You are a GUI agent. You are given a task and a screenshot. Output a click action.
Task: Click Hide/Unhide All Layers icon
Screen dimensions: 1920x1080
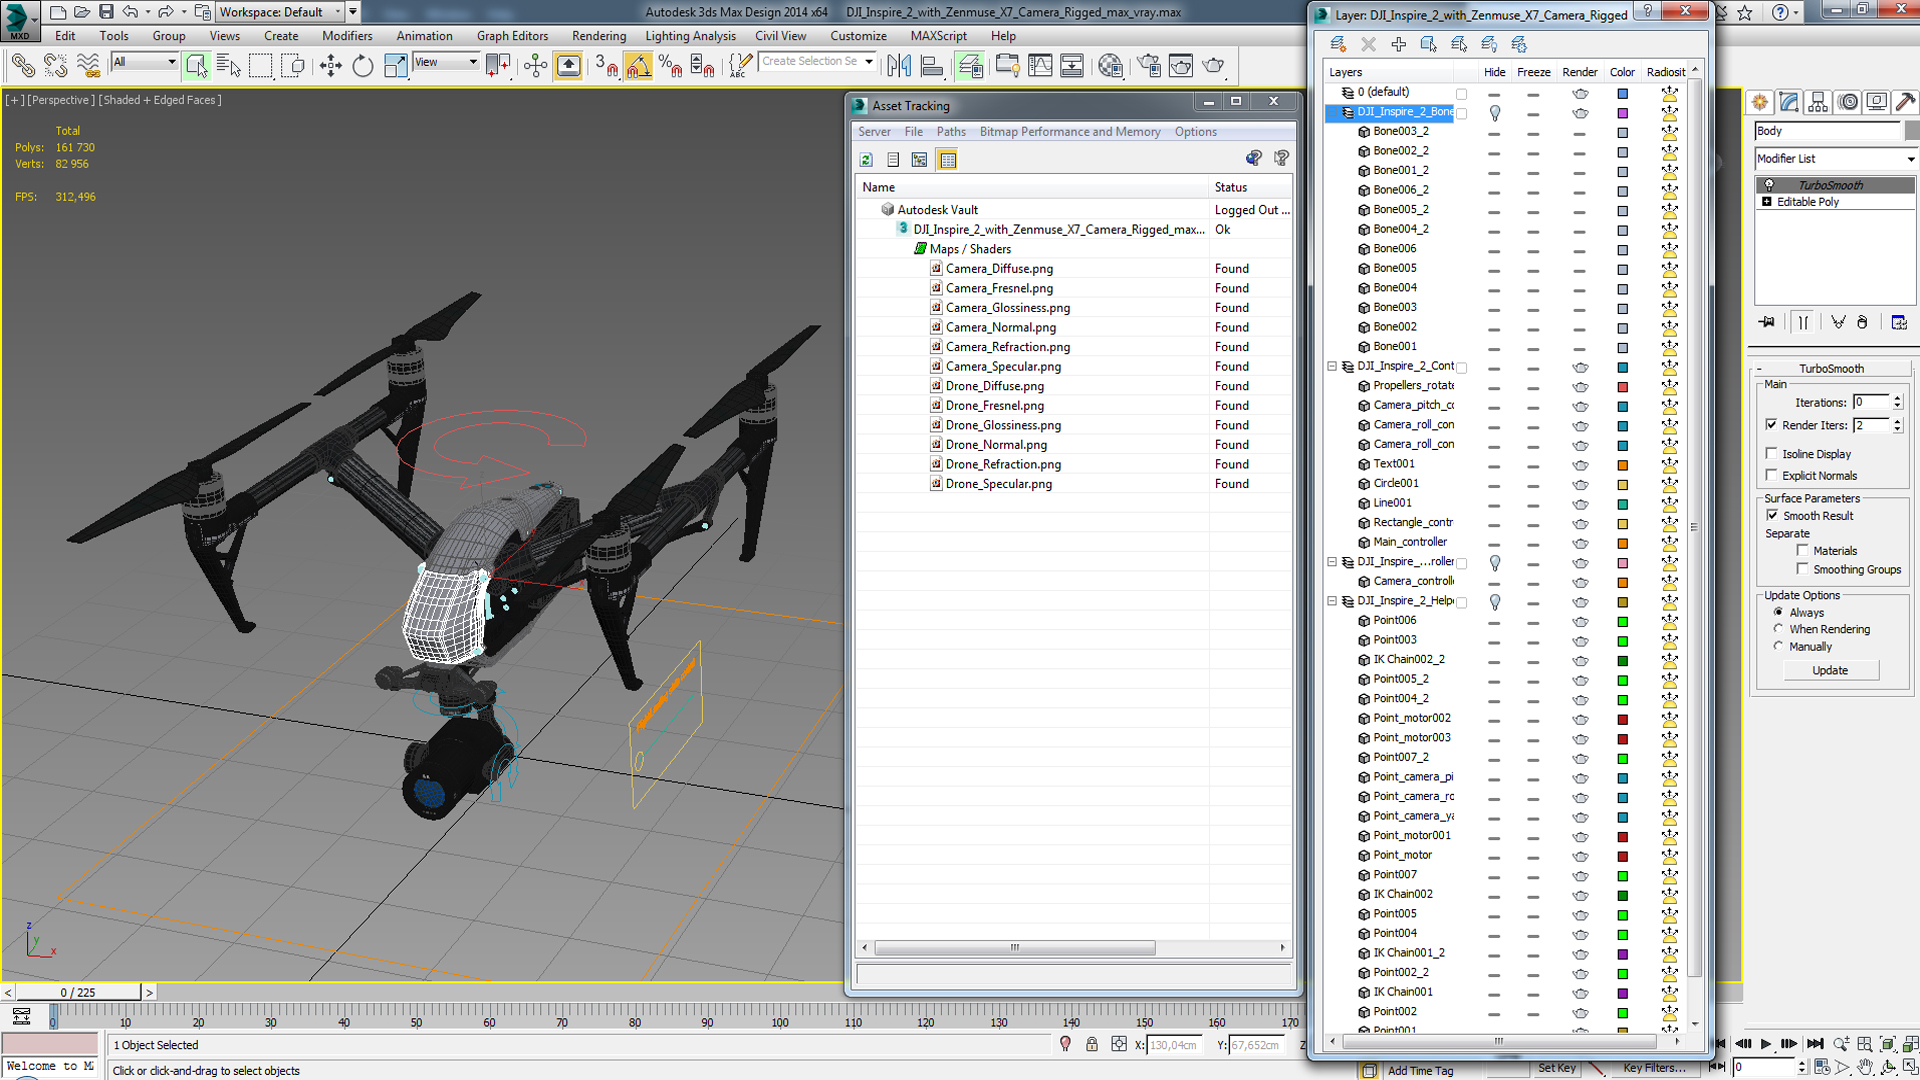1489,44
